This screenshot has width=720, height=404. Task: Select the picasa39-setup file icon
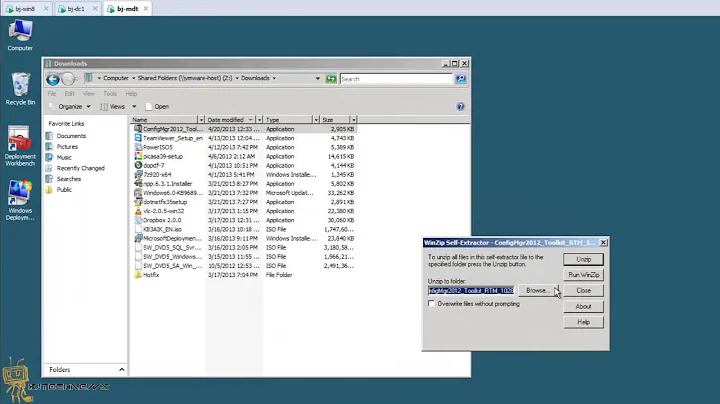(x=138, y=157)
